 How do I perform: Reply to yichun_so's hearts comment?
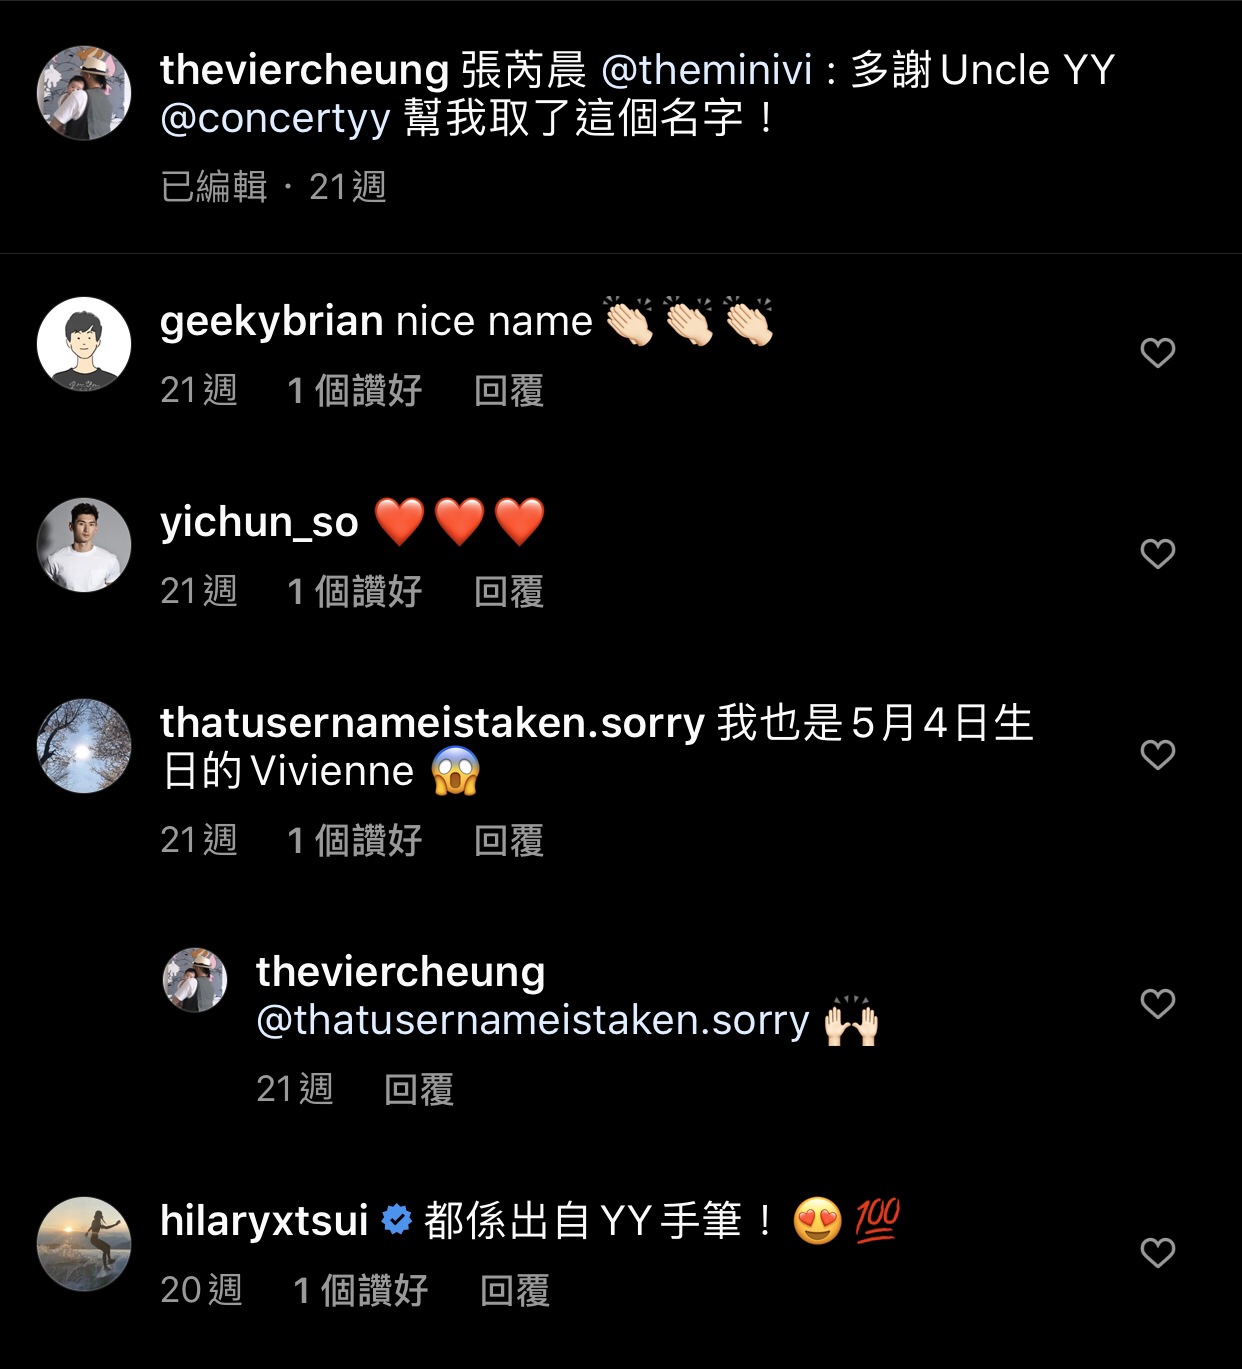[x=509, y=592]
